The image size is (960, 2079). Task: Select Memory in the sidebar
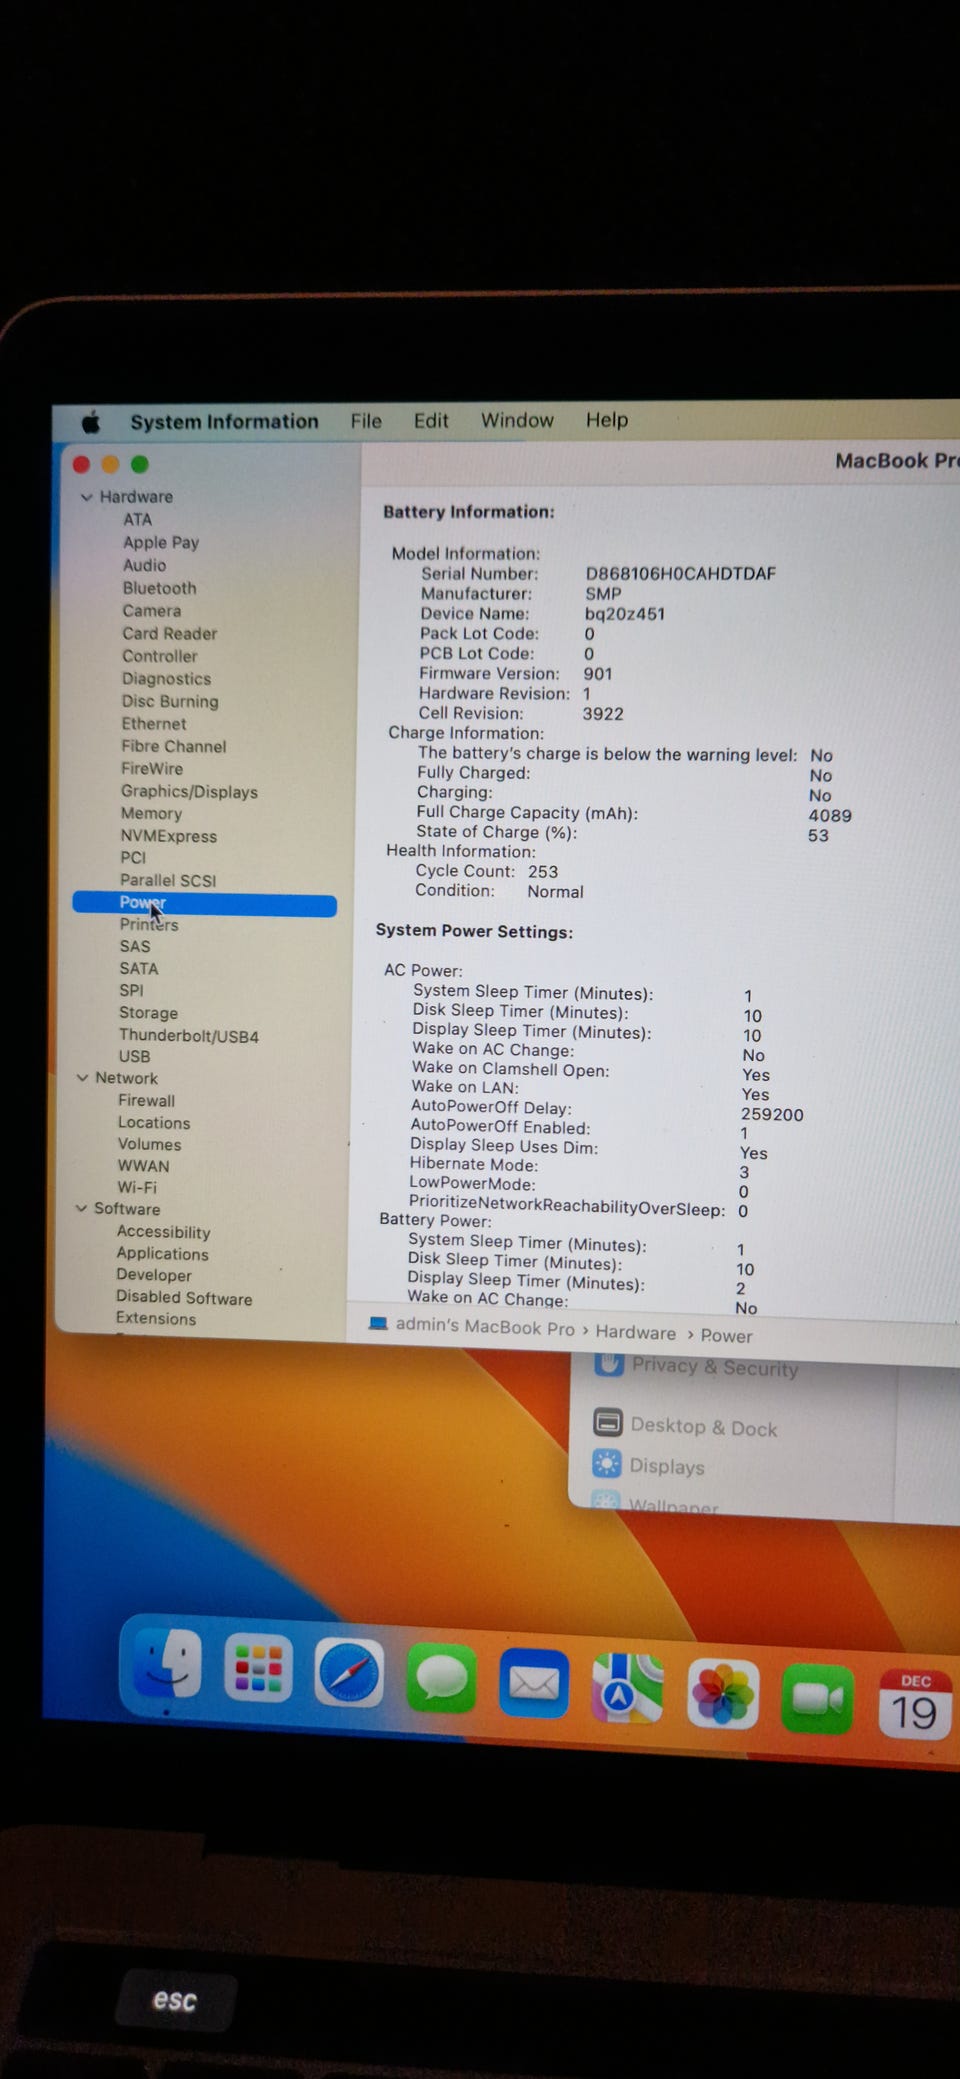tap(151, 814)
